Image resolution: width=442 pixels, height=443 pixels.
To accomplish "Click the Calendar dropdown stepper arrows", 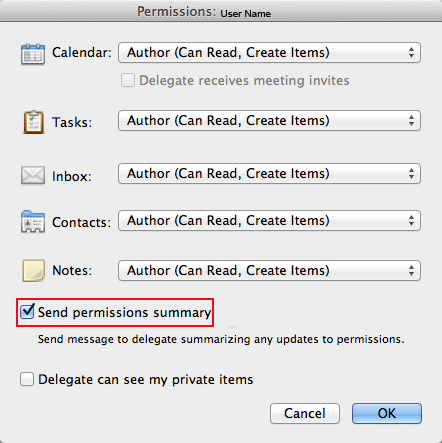I will click(x=411, y=53).
